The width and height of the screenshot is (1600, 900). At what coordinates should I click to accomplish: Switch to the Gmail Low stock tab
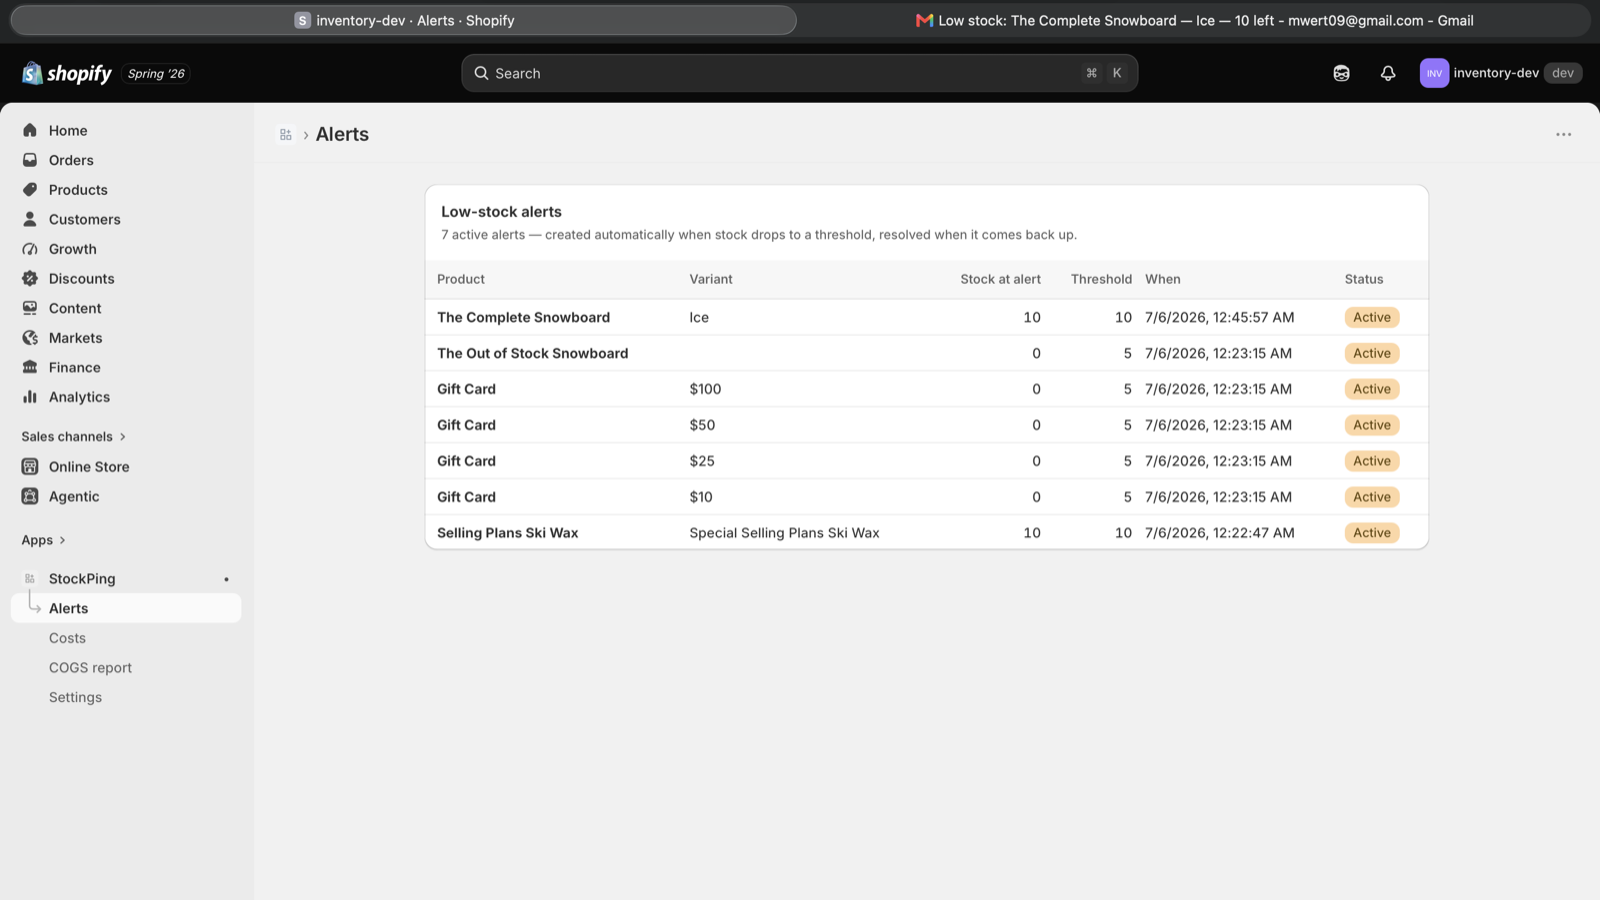tap(1194, 20)
